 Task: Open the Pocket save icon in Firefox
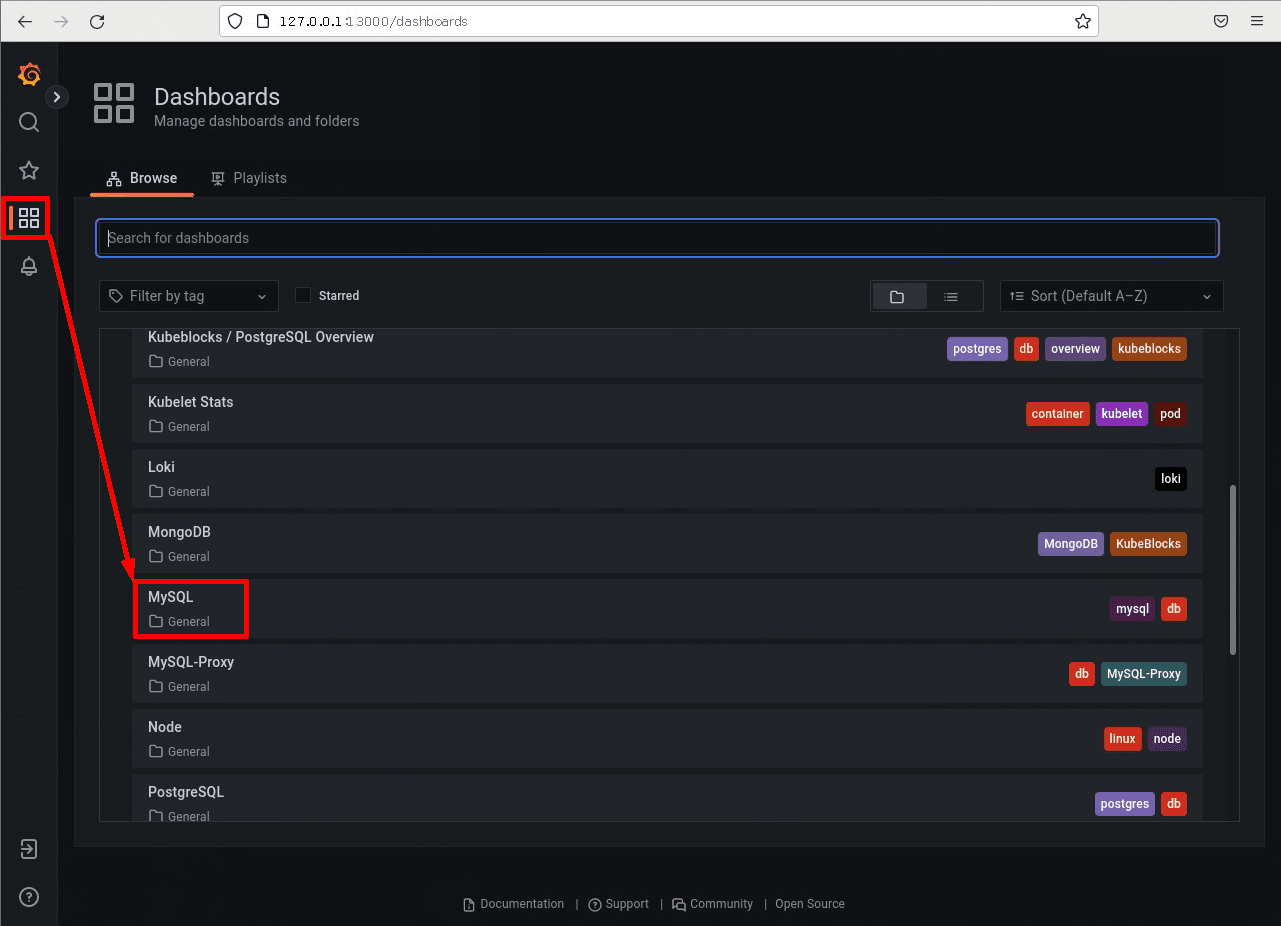(x=1221, y=21)
